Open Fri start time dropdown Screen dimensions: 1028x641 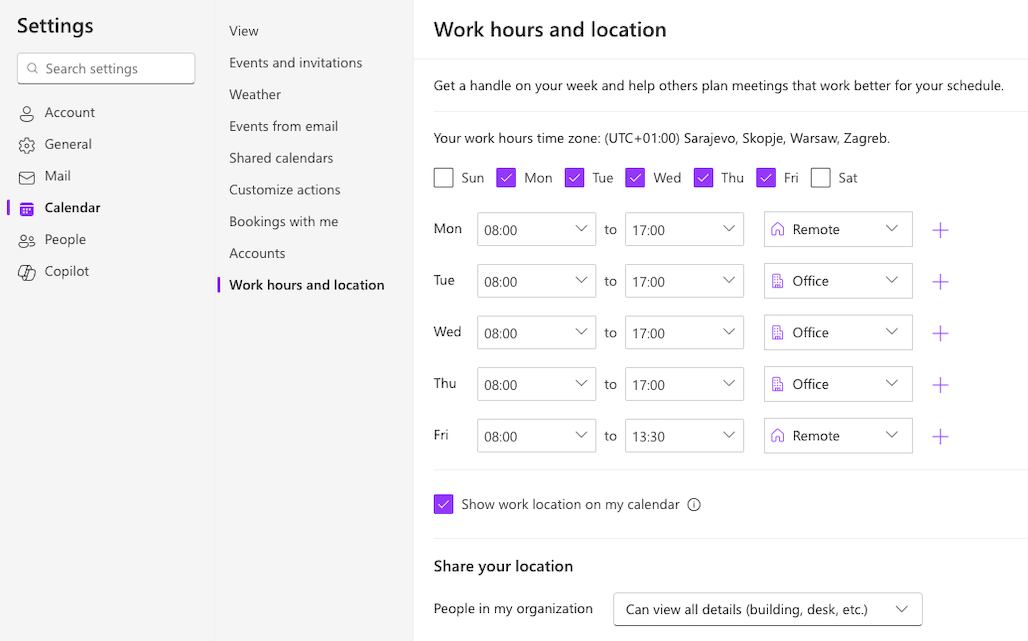(536, 436)
